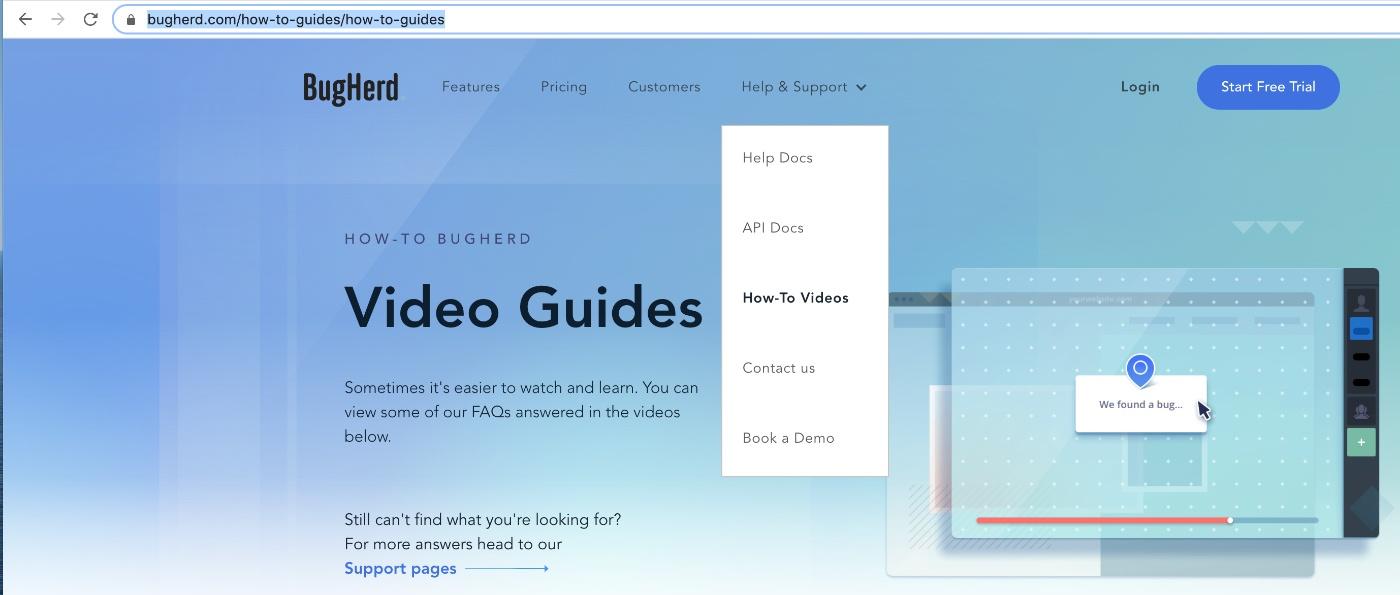Click the padlock site security icon
1400x595 pixels.
(131, 19)
